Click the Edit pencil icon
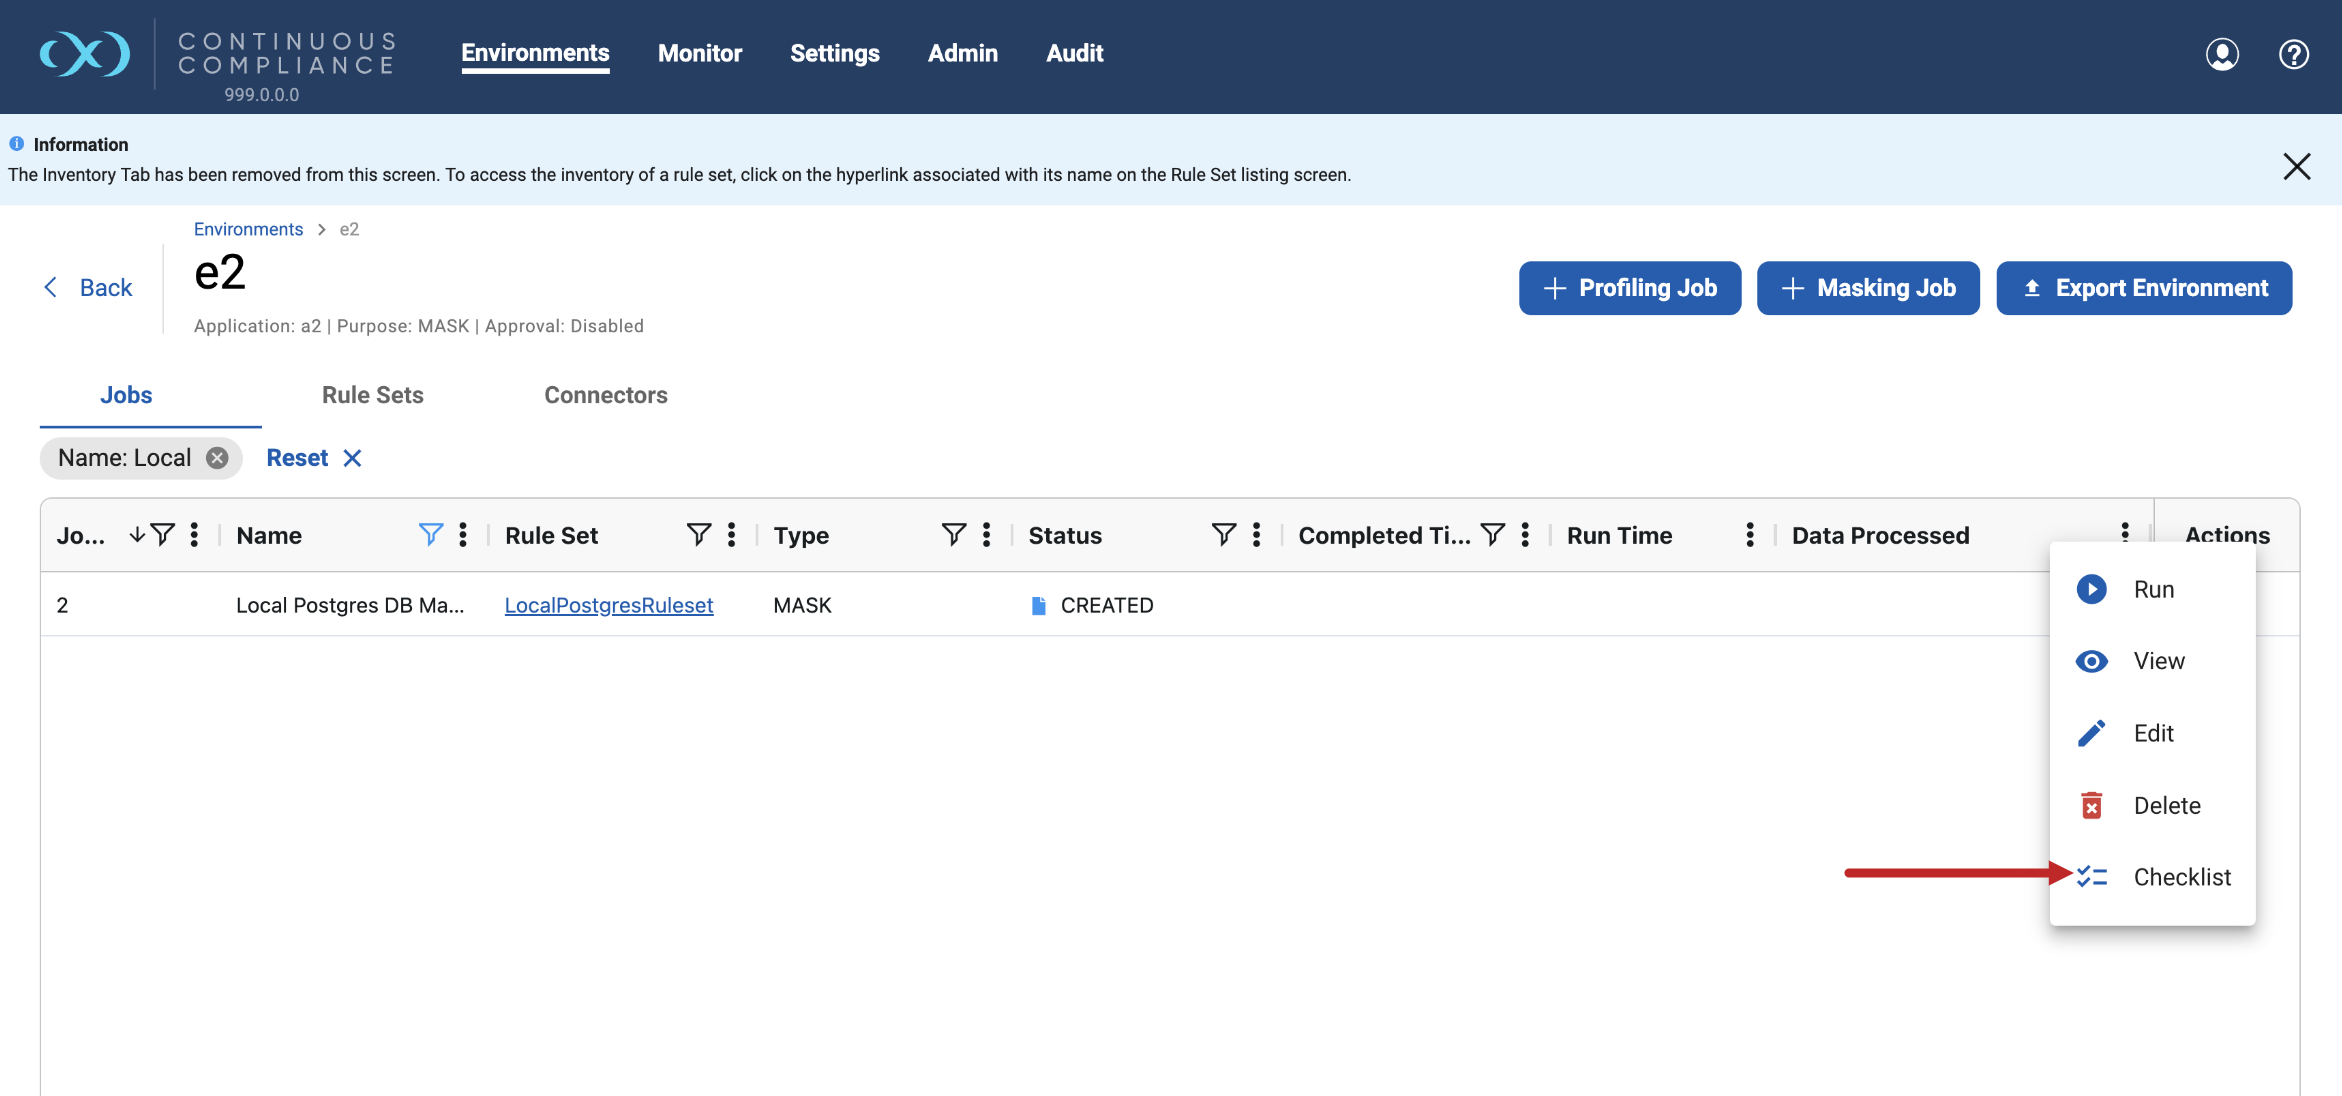The height and width of the screenshot is (1096, 2342). [2091, 733]
